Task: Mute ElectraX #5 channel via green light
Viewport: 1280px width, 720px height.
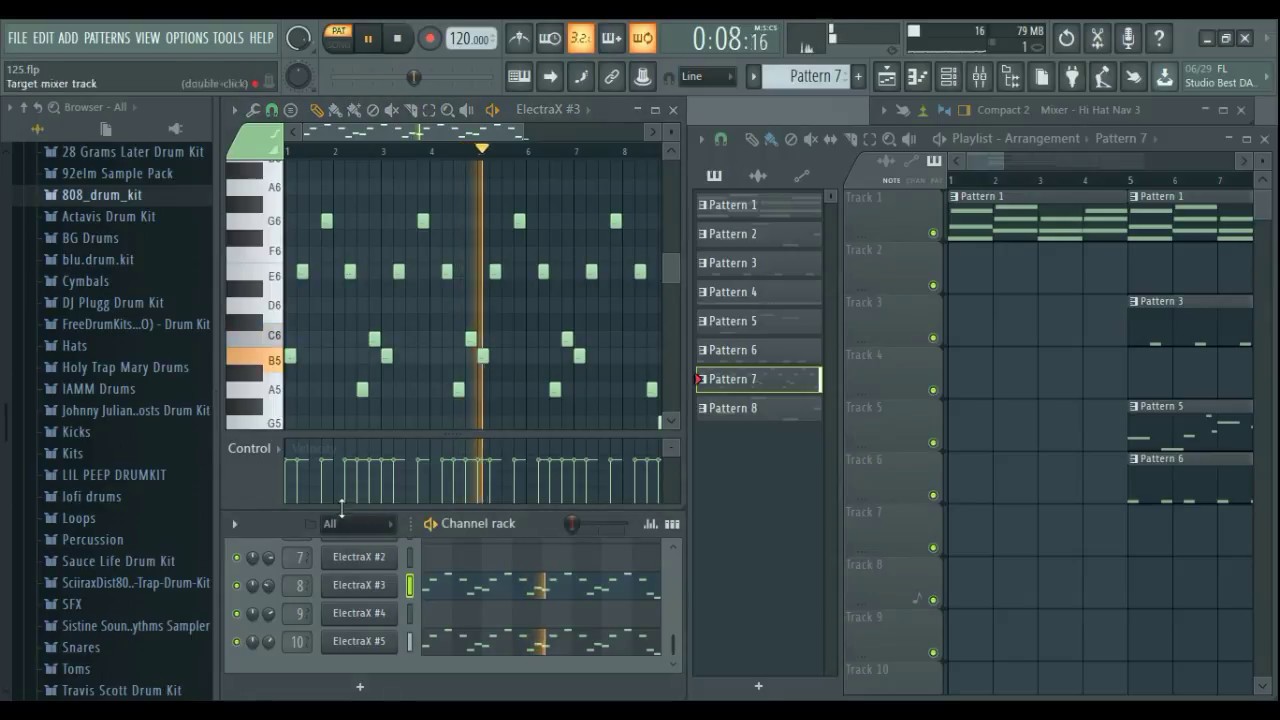Action: click(x=236, y=641)
